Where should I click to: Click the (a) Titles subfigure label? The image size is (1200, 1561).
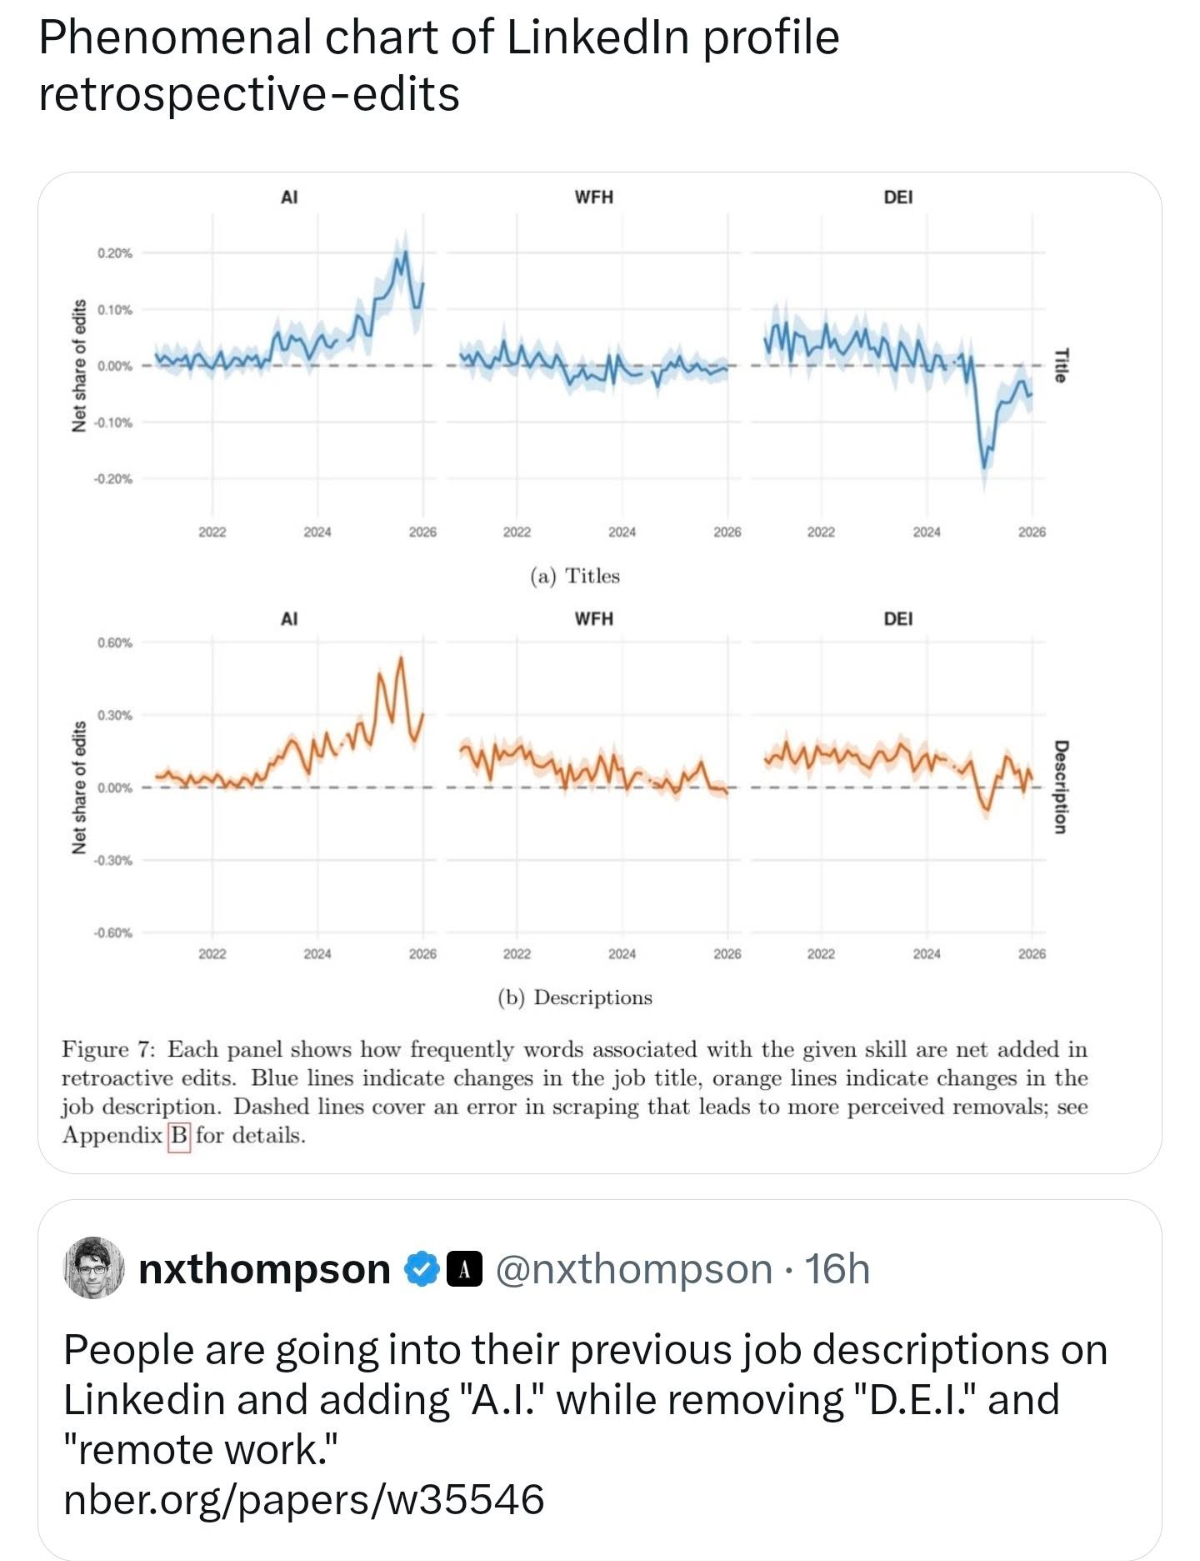575,576
